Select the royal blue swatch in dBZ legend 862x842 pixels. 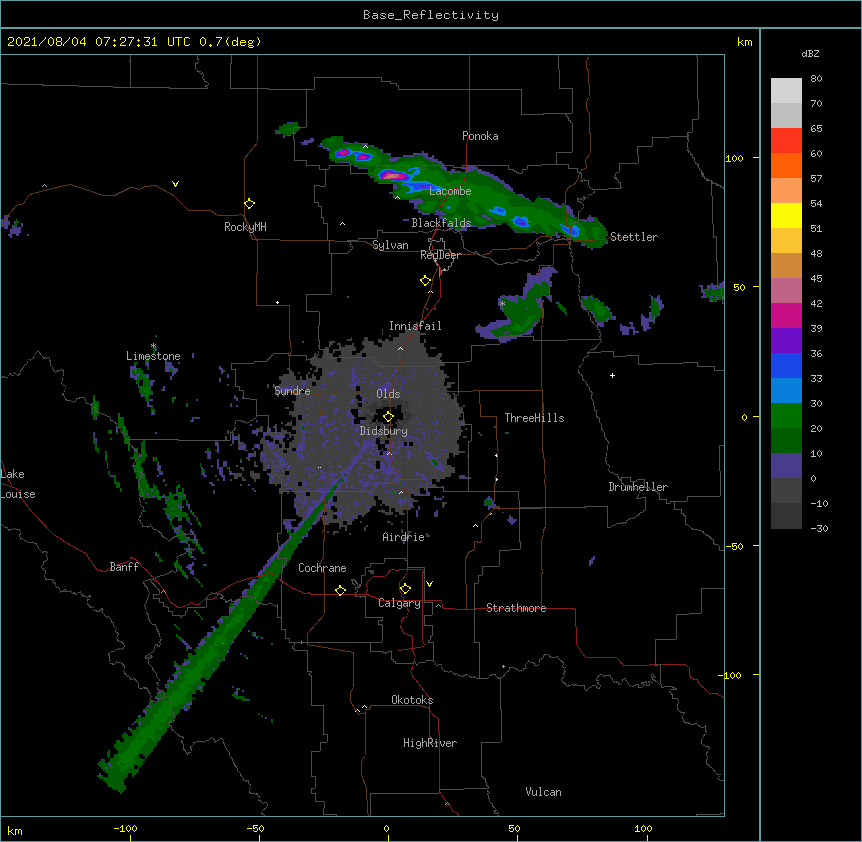point(786,365)
